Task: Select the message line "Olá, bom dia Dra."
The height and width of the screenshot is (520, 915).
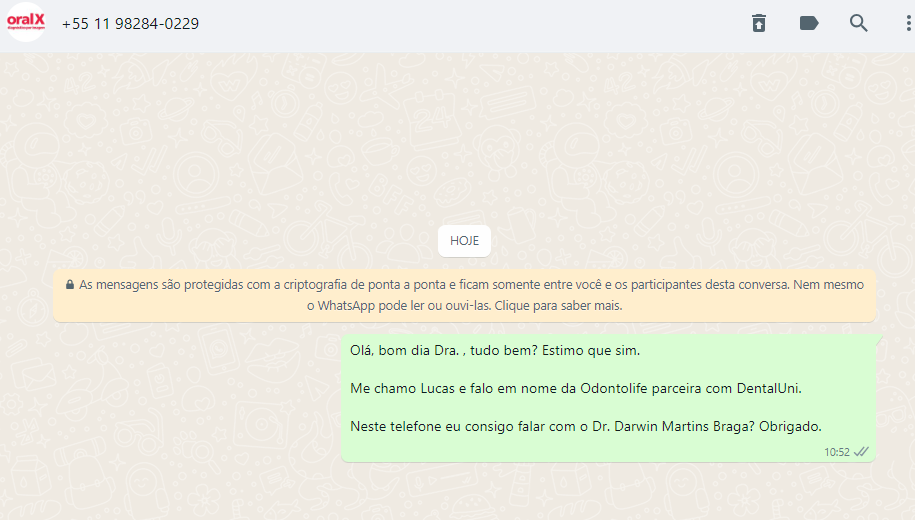Action: [495, 350]
